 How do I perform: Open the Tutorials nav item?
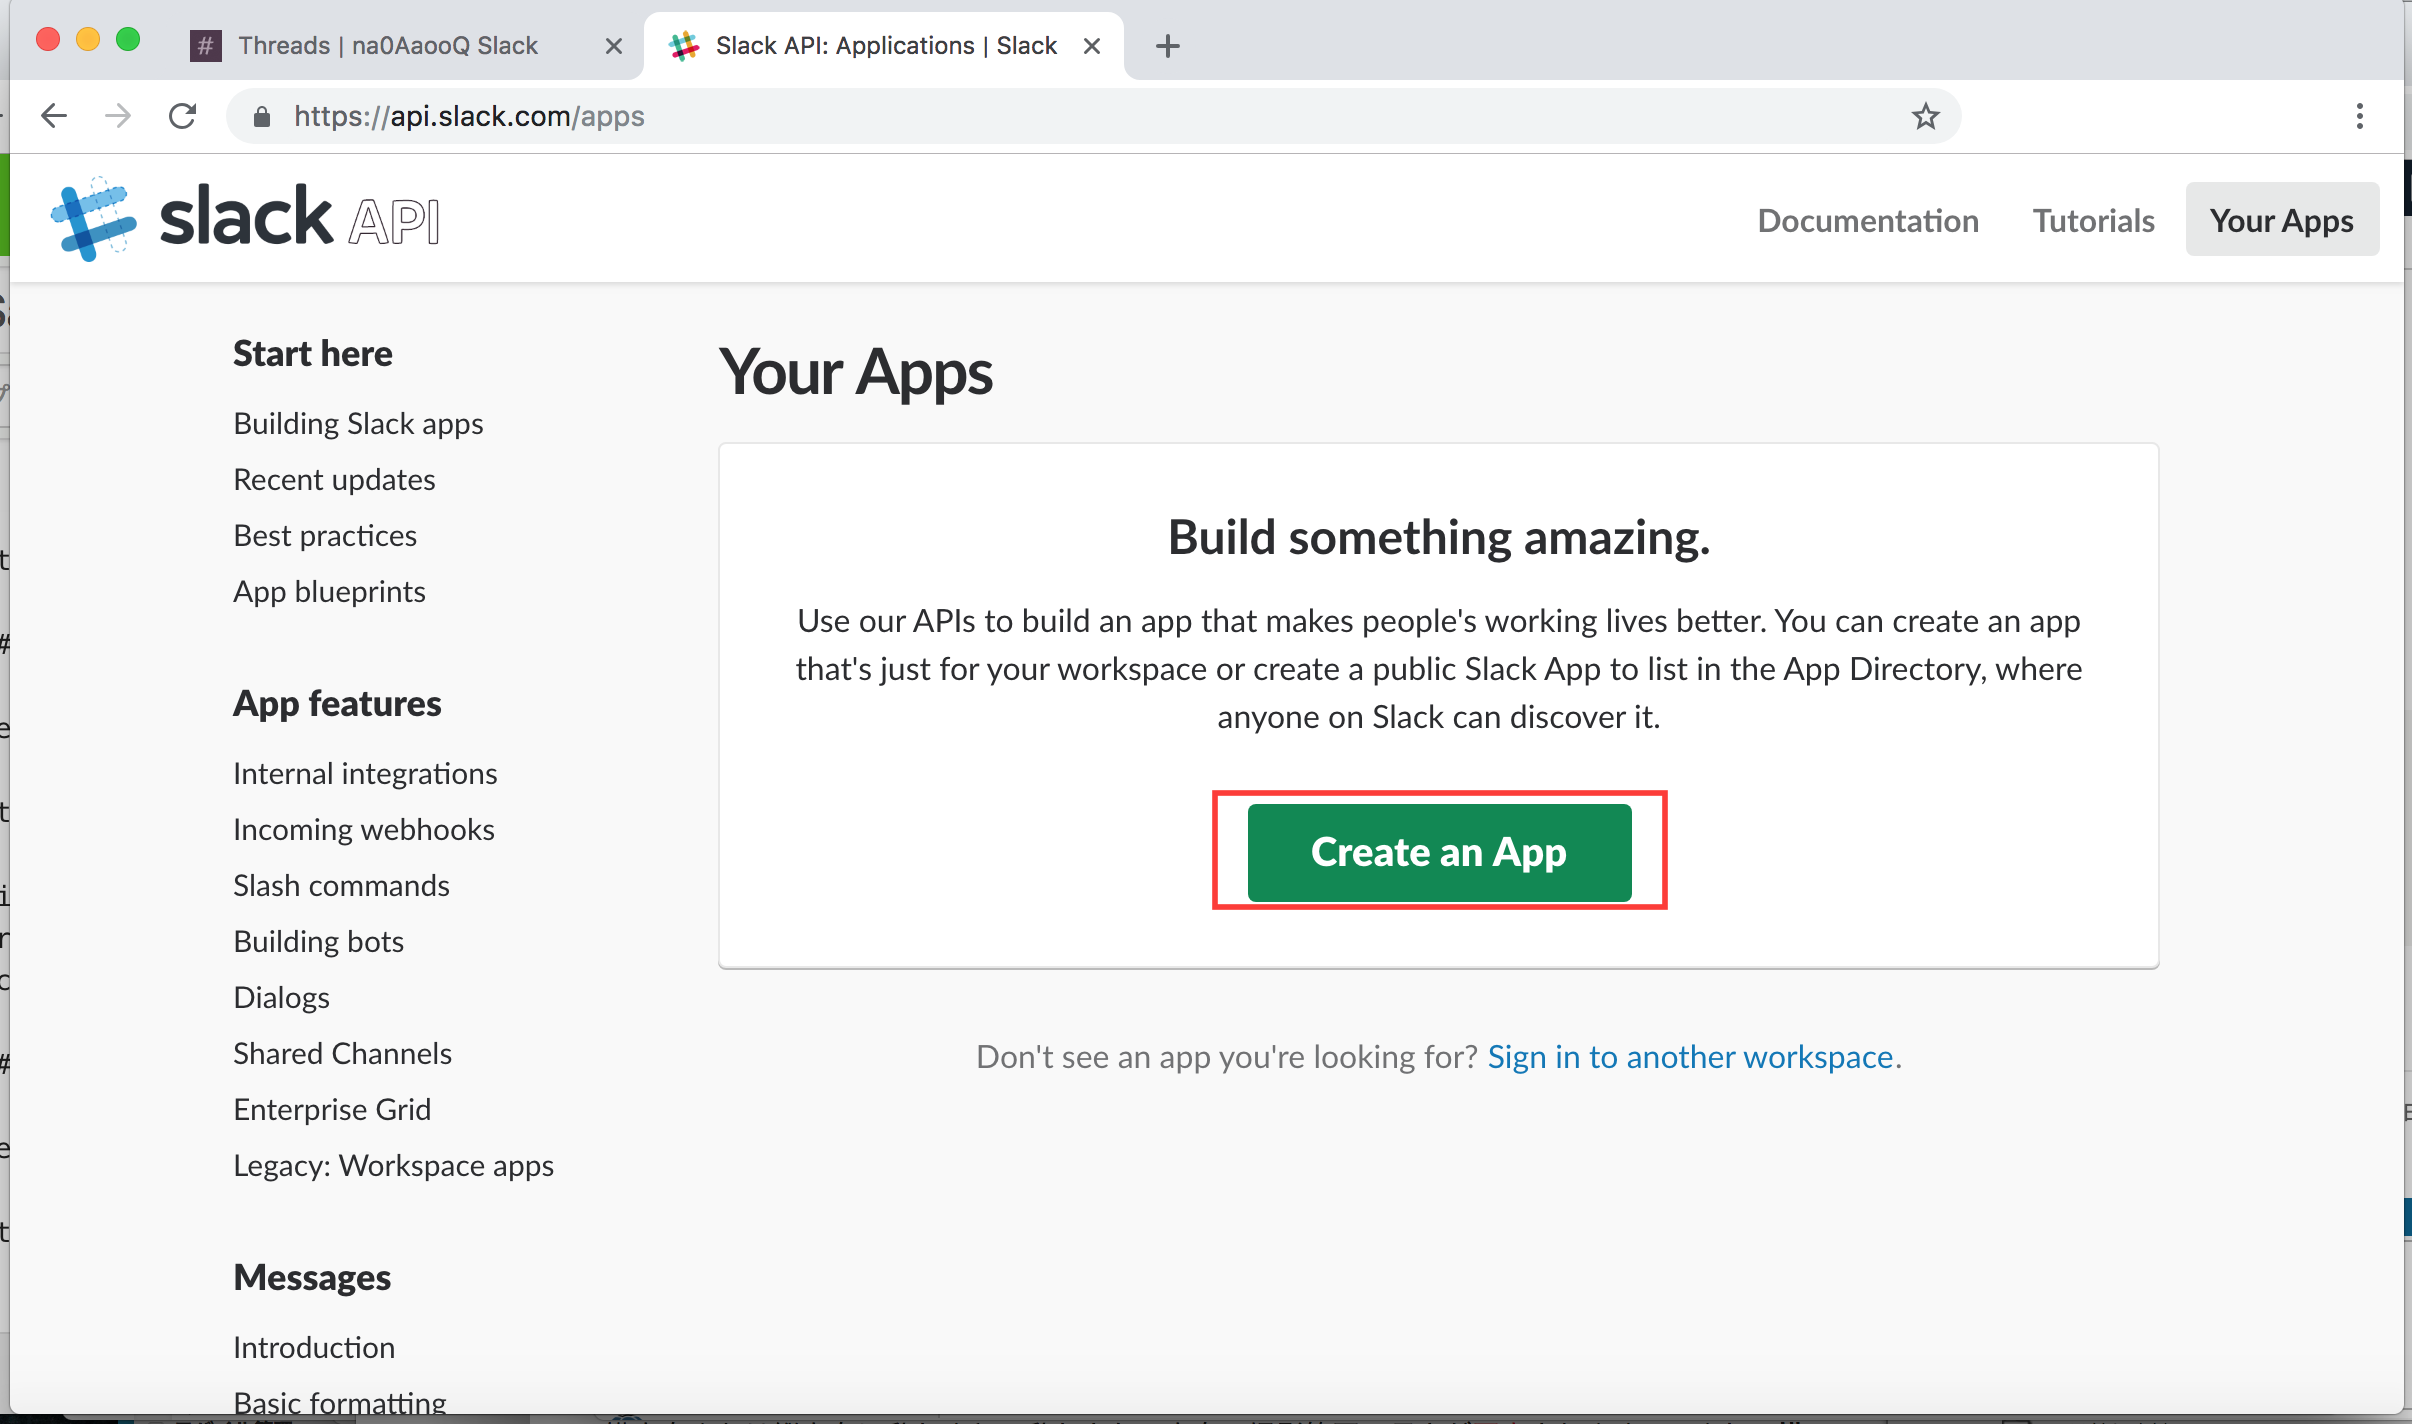pos(2093,220)
